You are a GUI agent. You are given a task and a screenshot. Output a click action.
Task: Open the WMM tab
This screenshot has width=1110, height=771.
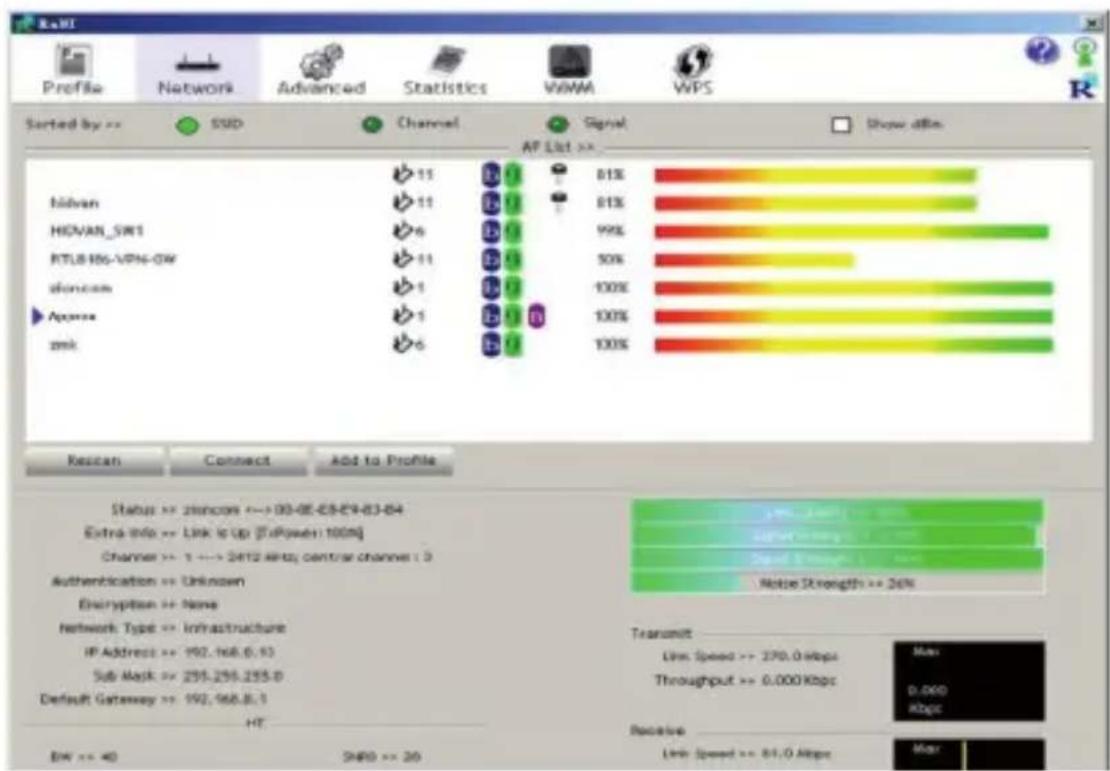click(569, 69)
